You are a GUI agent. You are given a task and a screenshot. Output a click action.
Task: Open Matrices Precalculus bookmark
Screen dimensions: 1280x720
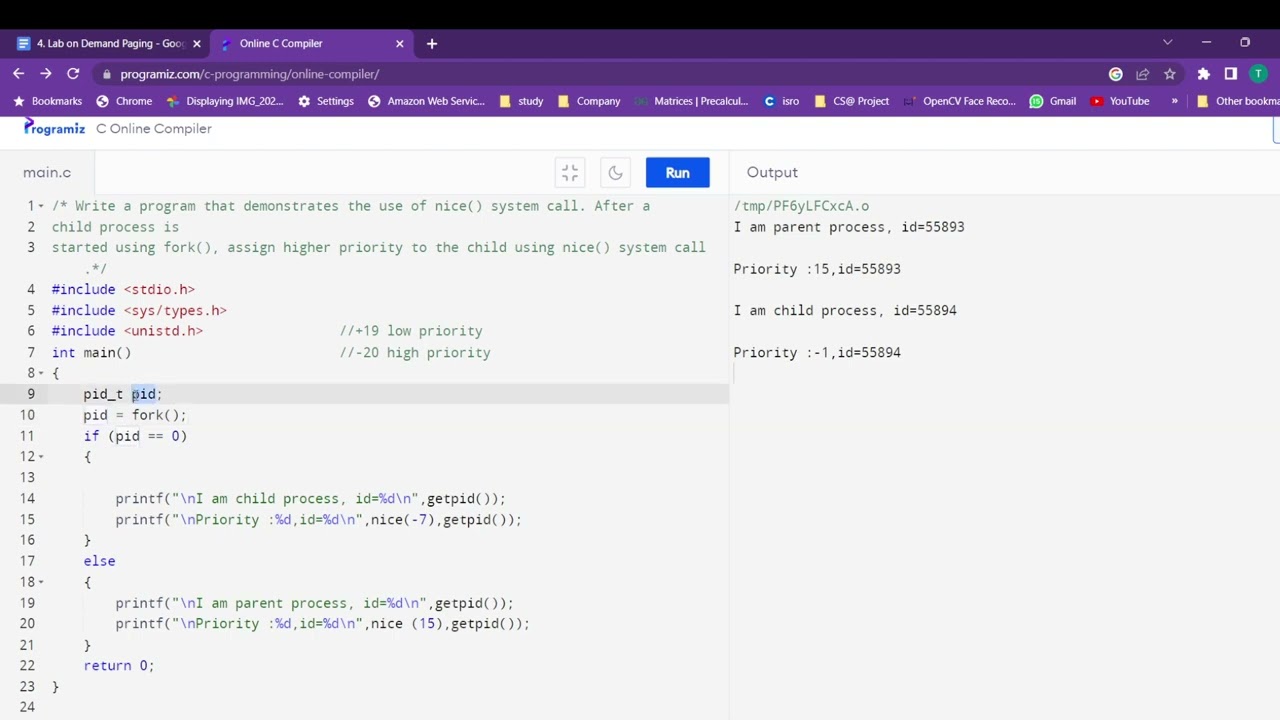pos(691,101)
